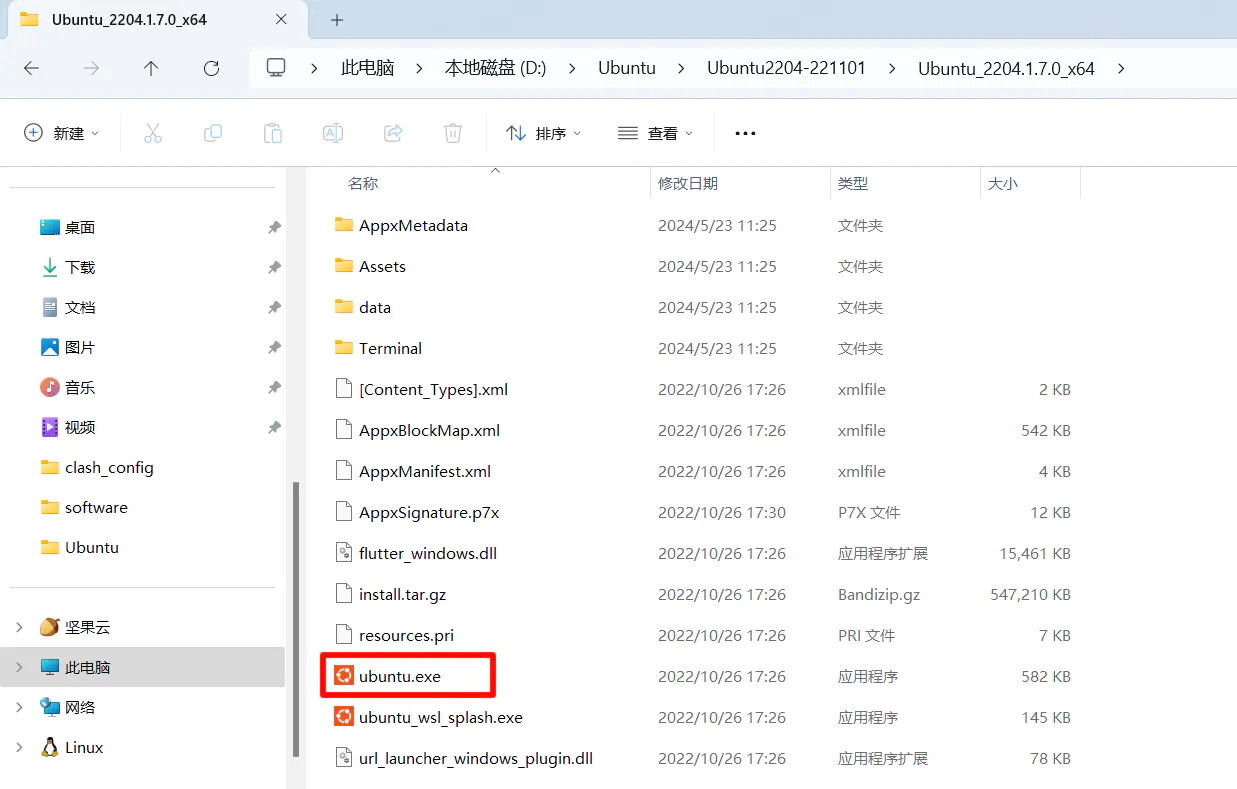This screenshot has width=1237, height=789.
Task: Click the Cut scissors icon
Action: click(x=153, y=133)
